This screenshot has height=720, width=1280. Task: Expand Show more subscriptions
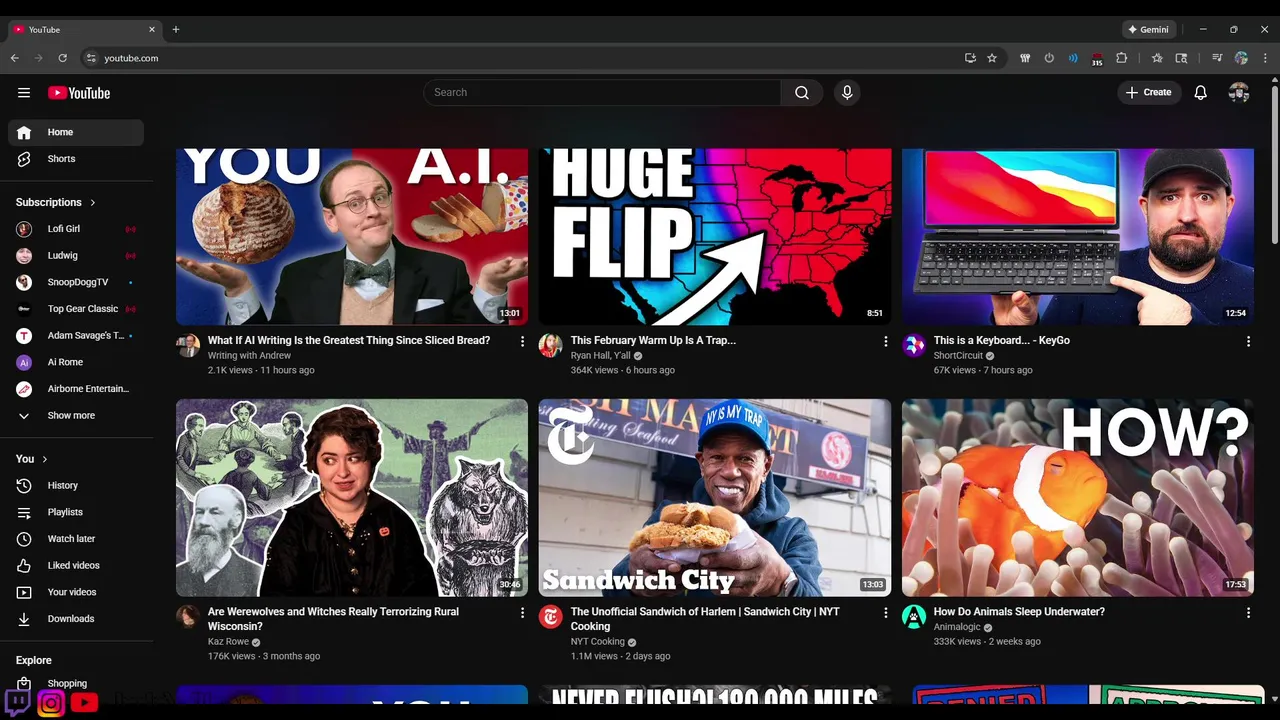pos(72,416)
